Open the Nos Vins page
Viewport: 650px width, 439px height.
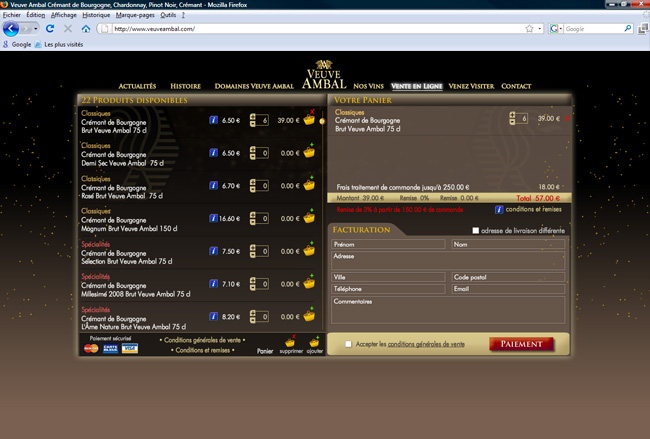369,86
